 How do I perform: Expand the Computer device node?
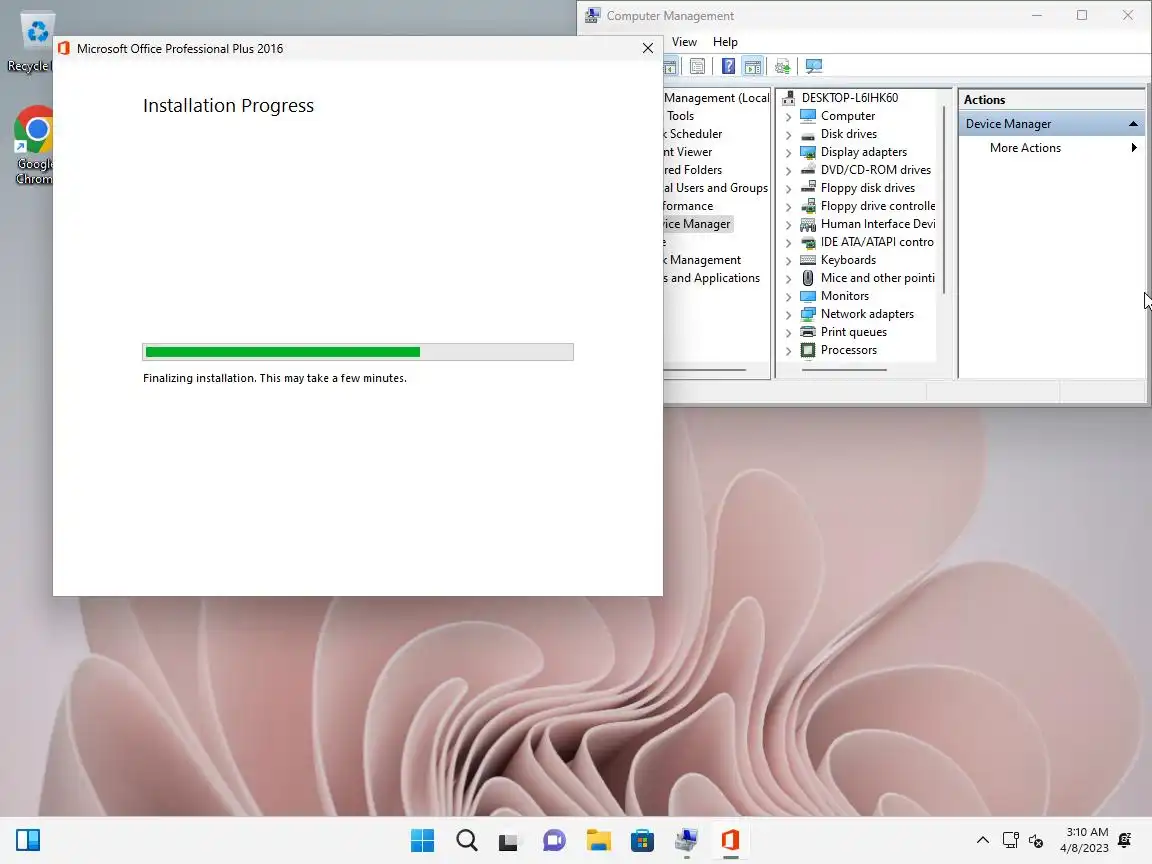point(788,116)
